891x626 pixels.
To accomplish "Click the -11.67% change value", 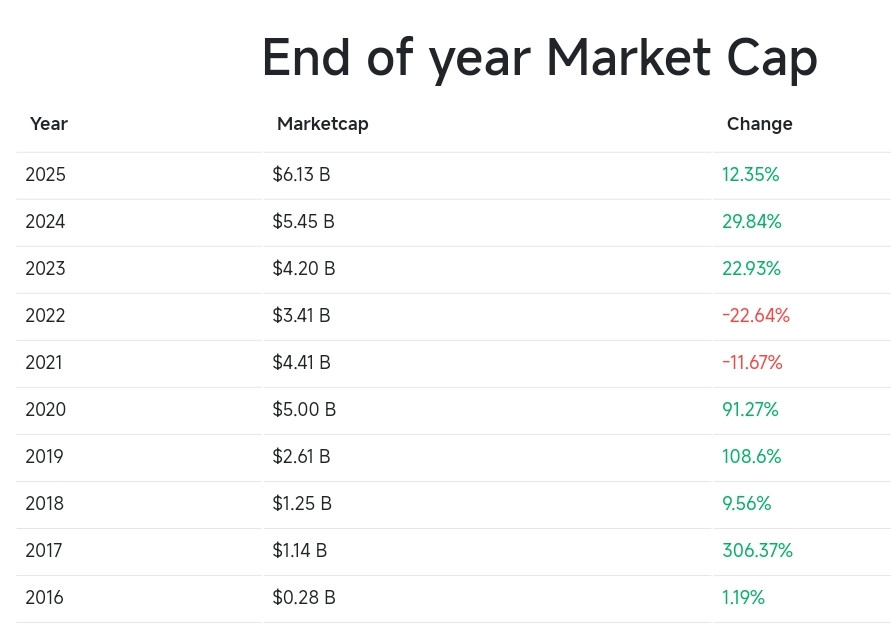I will tap(752, 363).
